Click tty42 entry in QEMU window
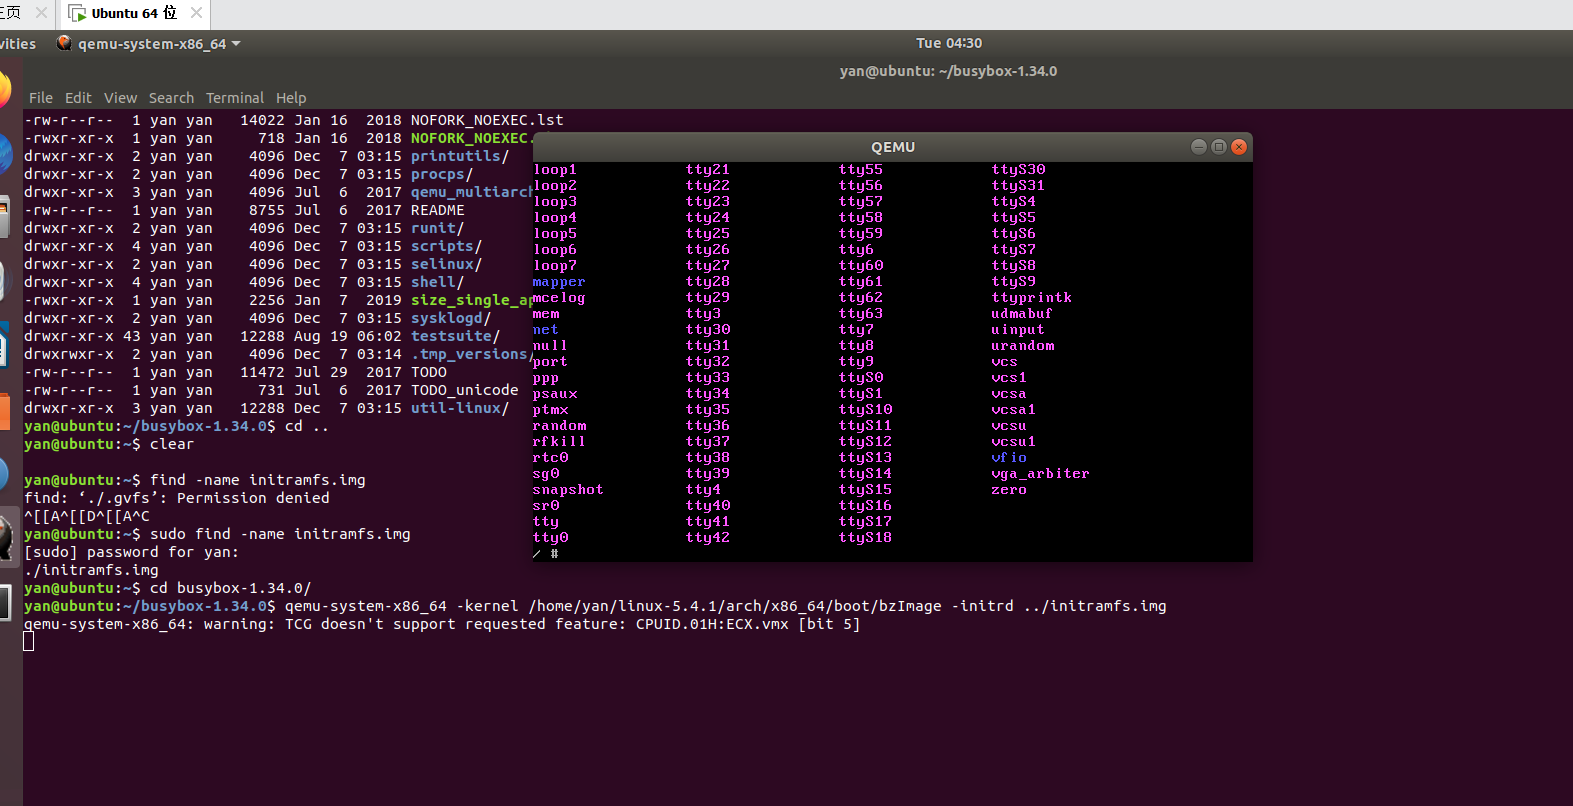1573x806 pixels. tap(708, 537)
